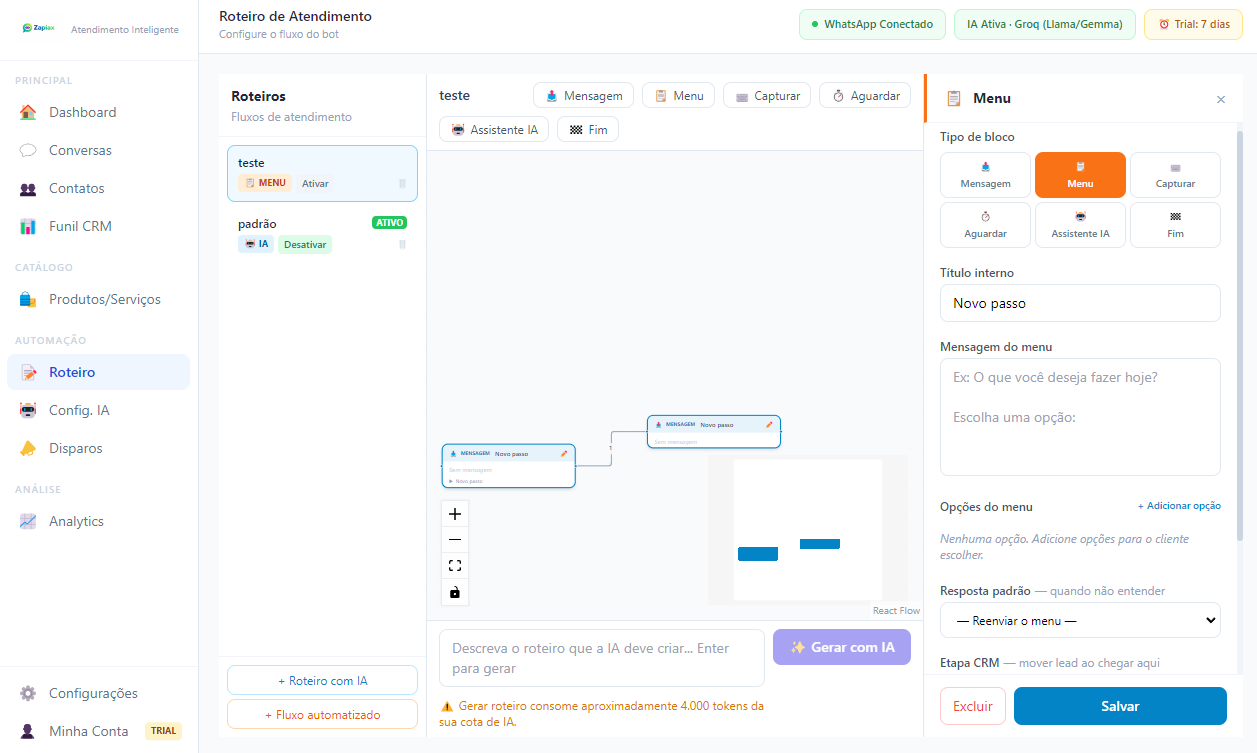Close the Menu properties panel
Viewport: 1257px width, 753px height.
click(1220, 99)
